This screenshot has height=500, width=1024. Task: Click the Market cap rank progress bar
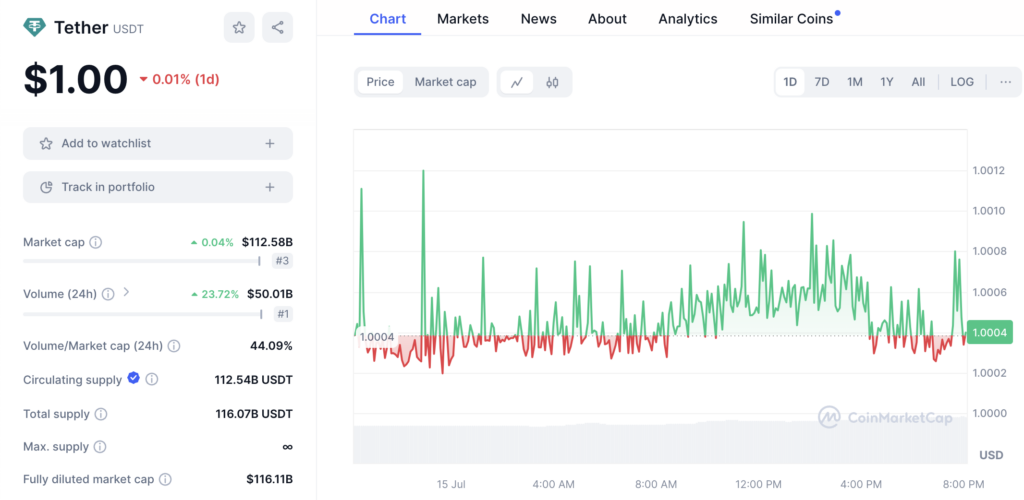[142, 261]
